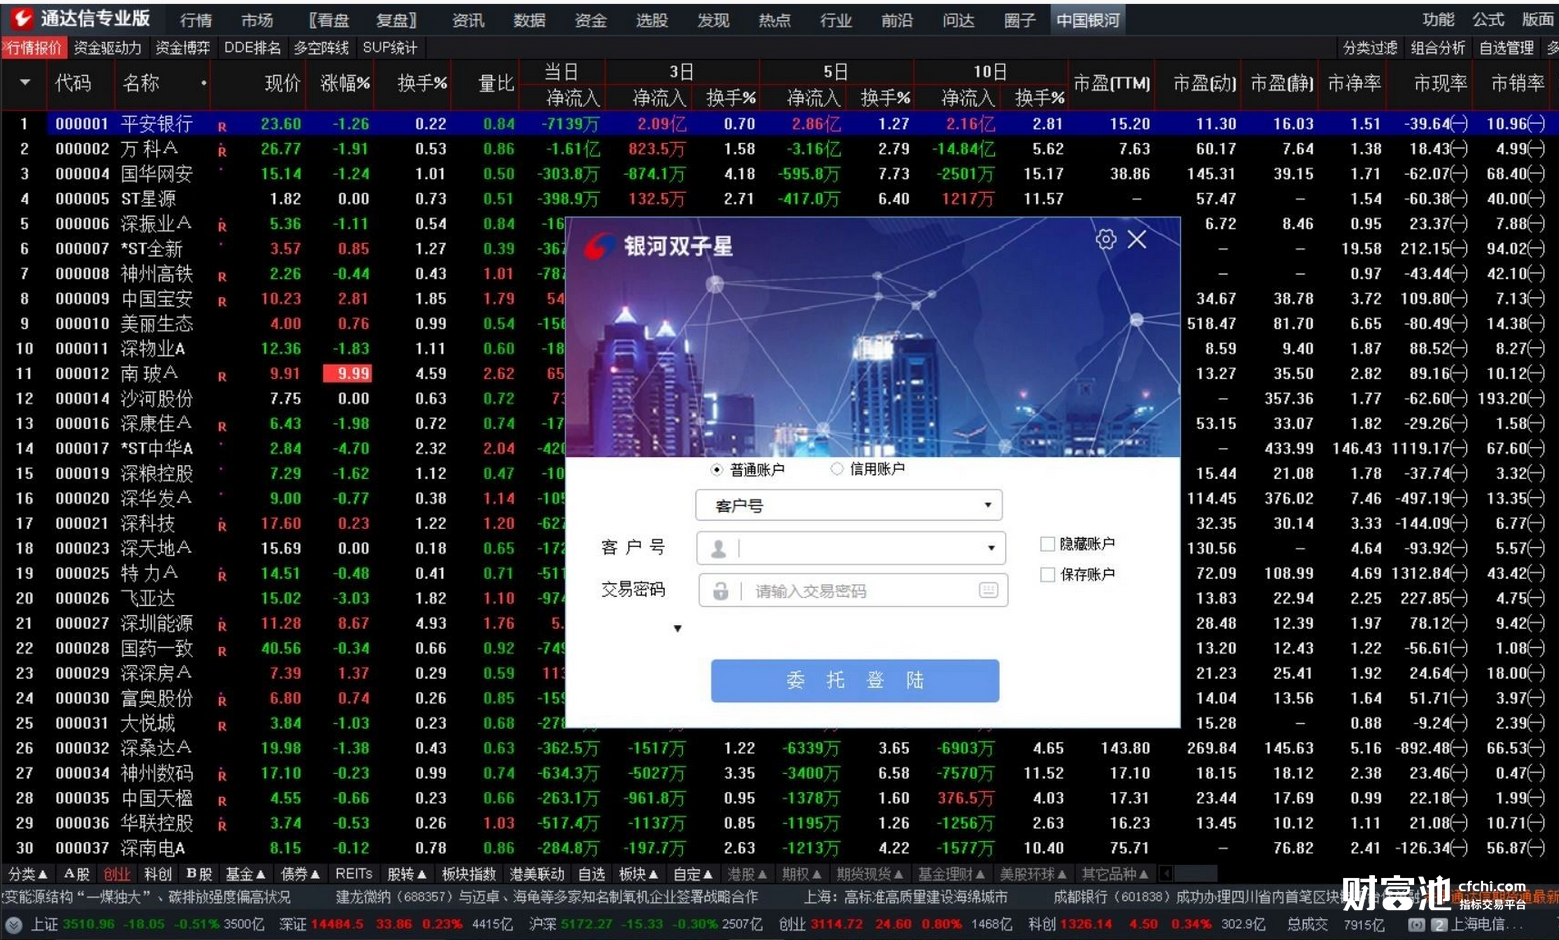Click the dot icon beside the 名称 header
This screenshot has width=1559, height=940.
(x=204, y=83)
